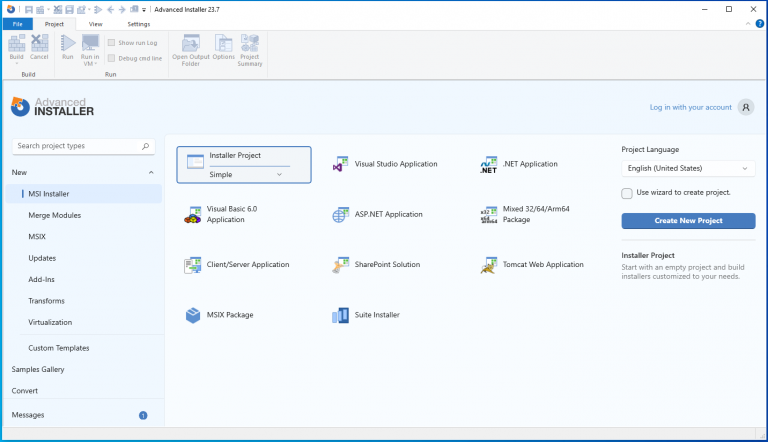Select the Suite Installer project type
This screenshot has height=442, width=768.
coord(366,315)
